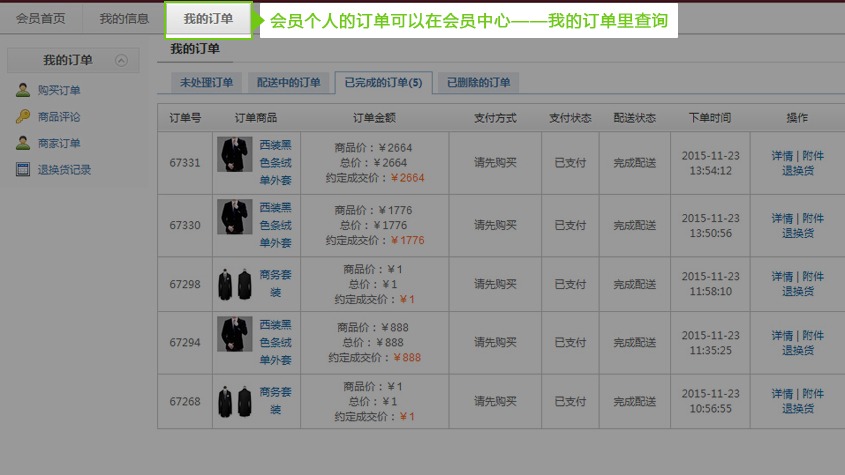
Task: Click 退换货 for order 67330
Action: point(798,233)
